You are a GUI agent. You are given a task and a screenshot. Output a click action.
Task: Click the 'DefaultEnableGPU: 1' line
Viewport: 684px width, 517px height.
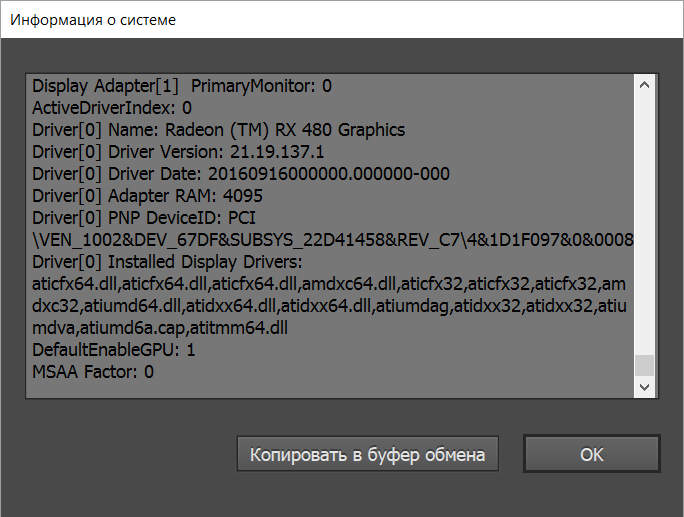point(113,350)
